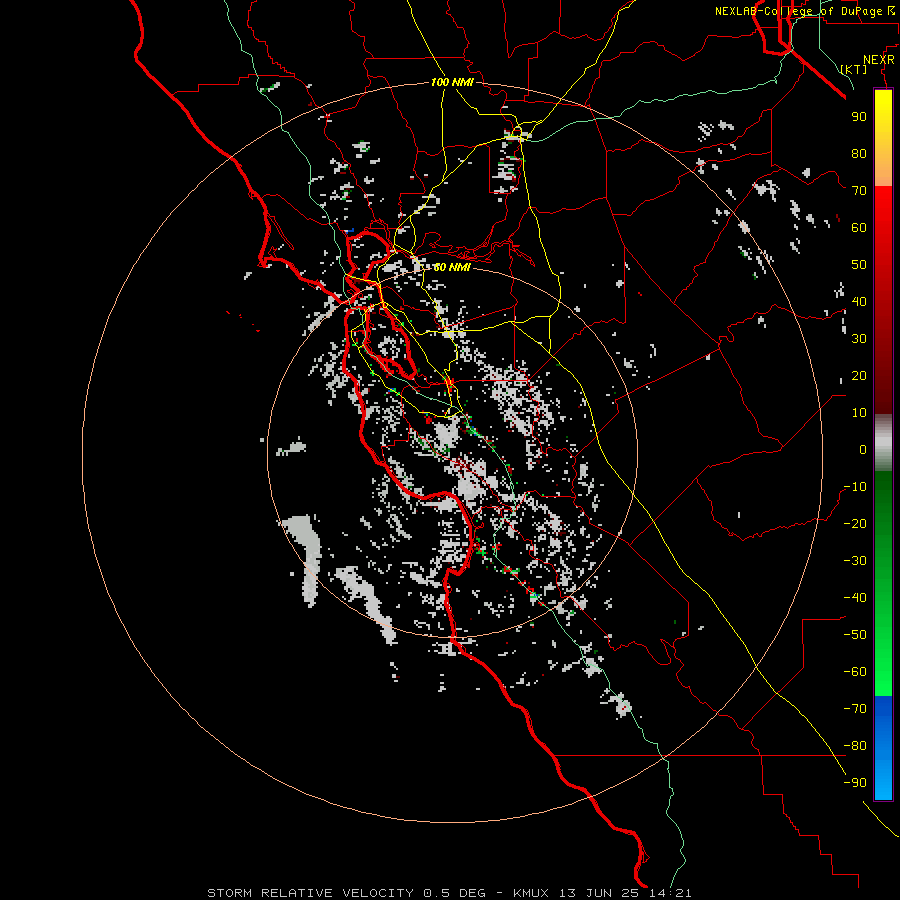
Task: Click the 100 NMI range ring label
Action: pos(452,82)
